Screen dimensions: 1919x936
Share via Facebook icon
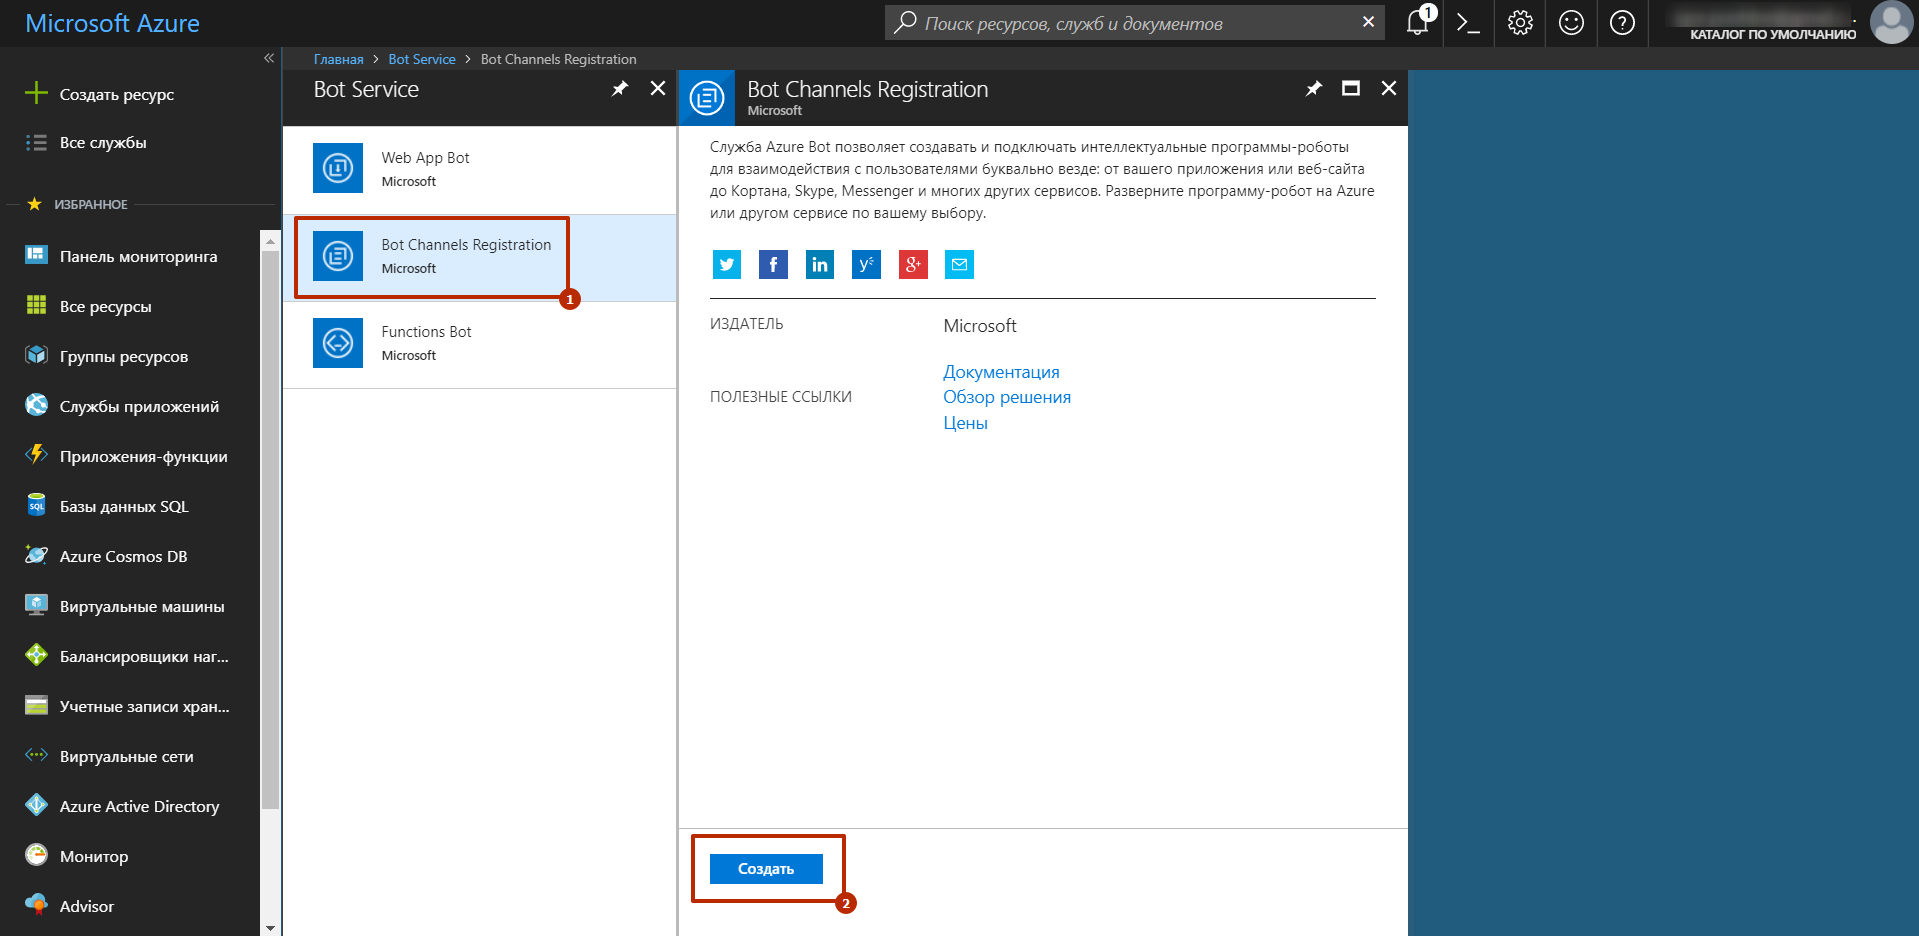773,264
